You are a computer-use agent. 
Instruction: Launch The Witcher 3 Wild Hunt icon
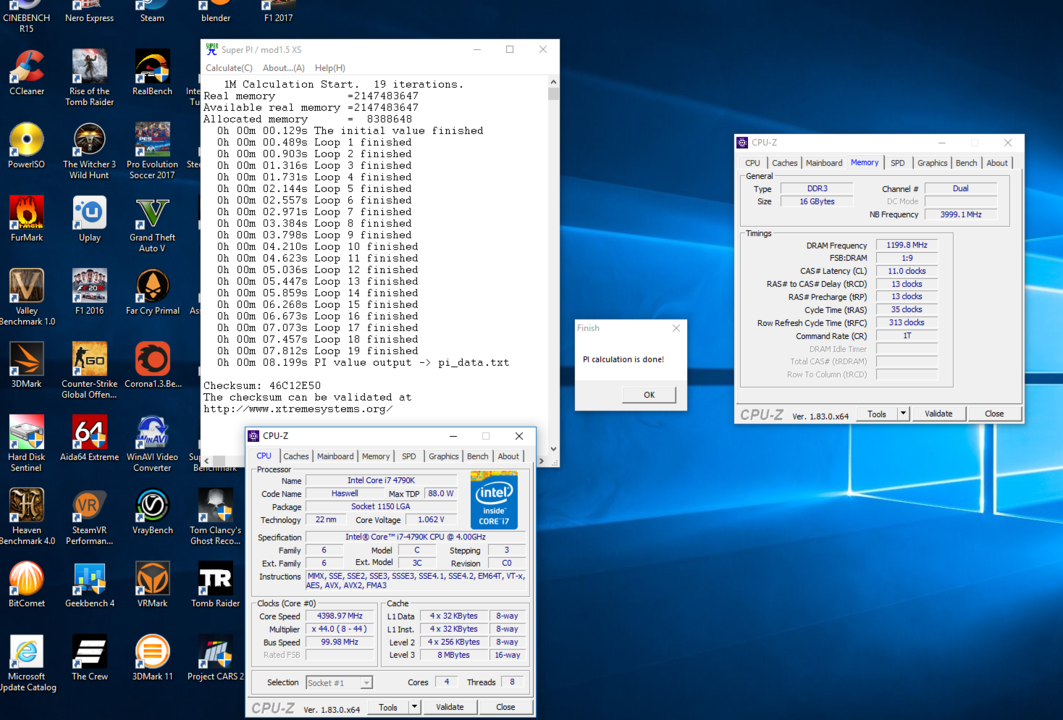(x=89, y=151)
